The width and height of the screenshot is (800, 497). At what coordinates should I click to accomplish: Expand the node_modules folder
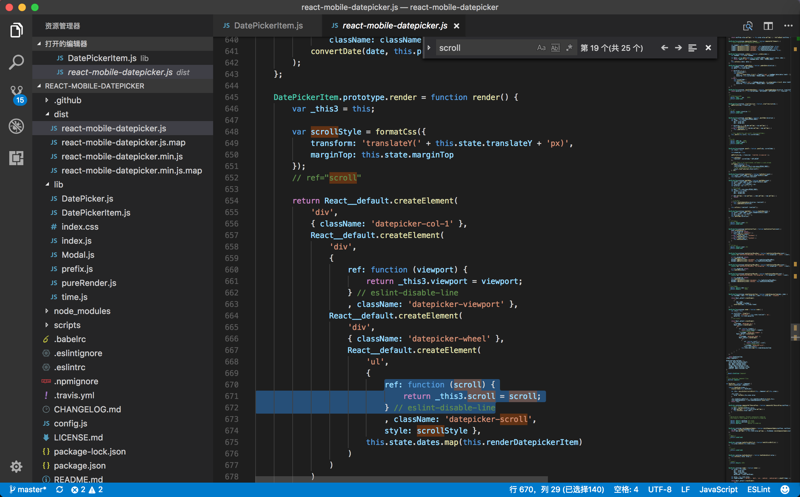point(82,311)
